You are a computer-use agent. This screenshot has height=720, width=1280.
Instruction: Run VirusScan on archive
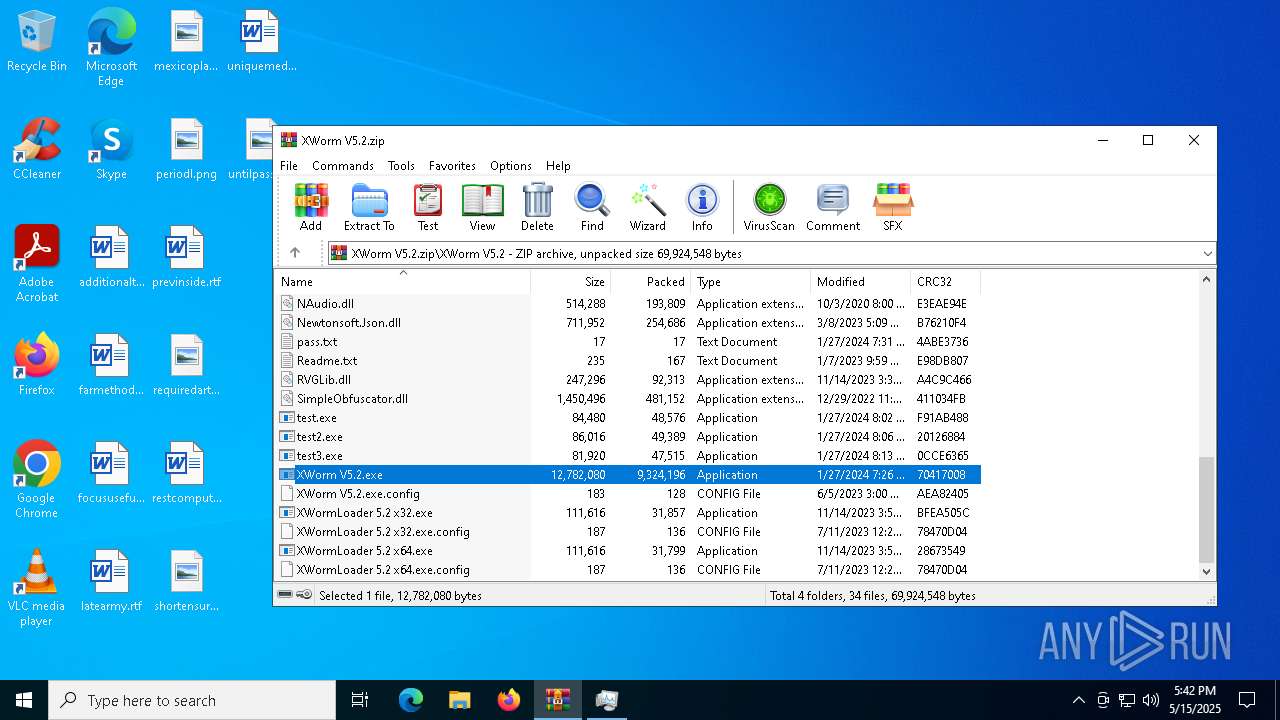coord(769,207)
